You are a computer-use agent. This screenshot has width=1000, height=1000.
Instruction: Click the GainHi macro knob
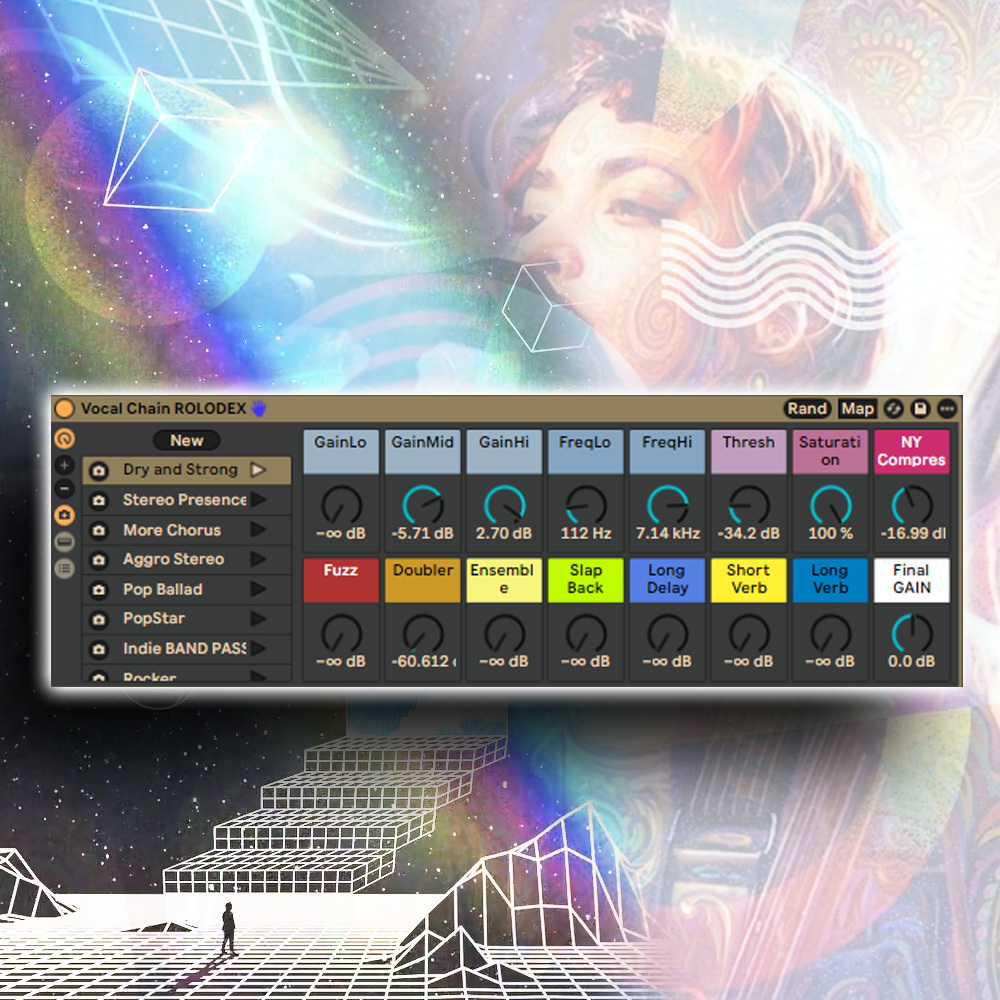(x=504, y=505)
